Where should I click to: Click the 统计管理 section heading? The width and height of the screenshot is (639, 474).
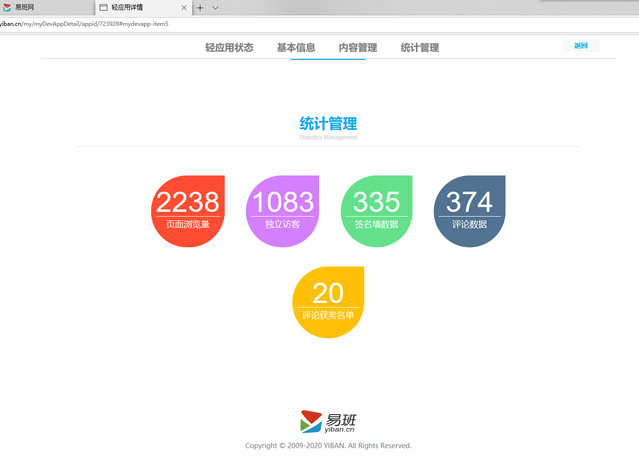tap(328, 124)
